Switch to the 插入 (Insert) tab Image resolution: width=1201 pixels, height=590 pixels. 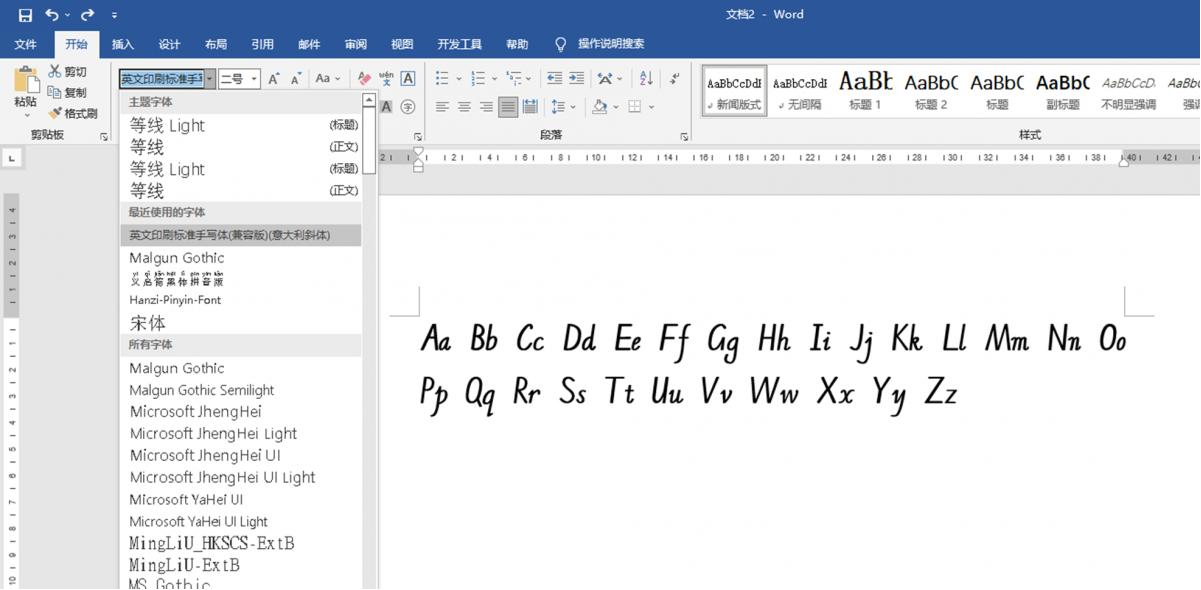(122, 44)
